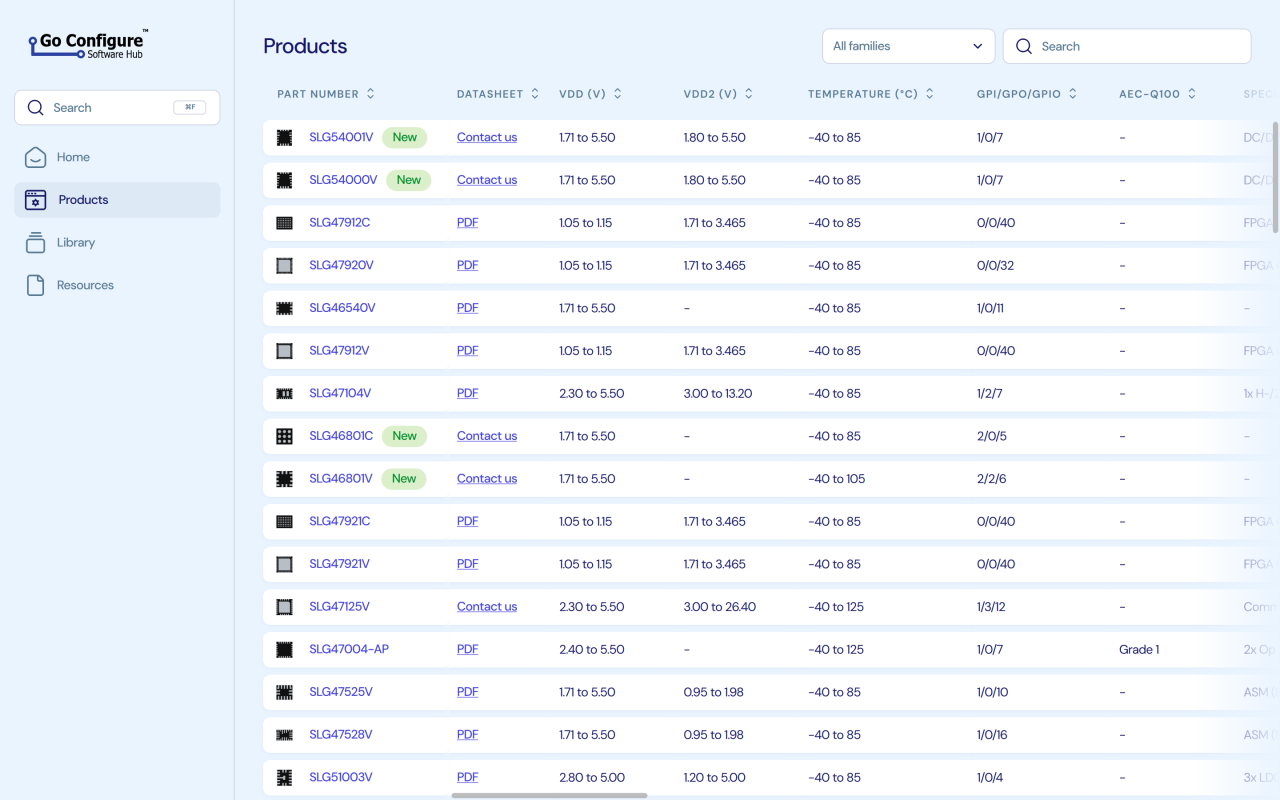Viewport: 1280px width, 800px height.
Task: Open the All families dropdown
Action: [x=908, y=46]
